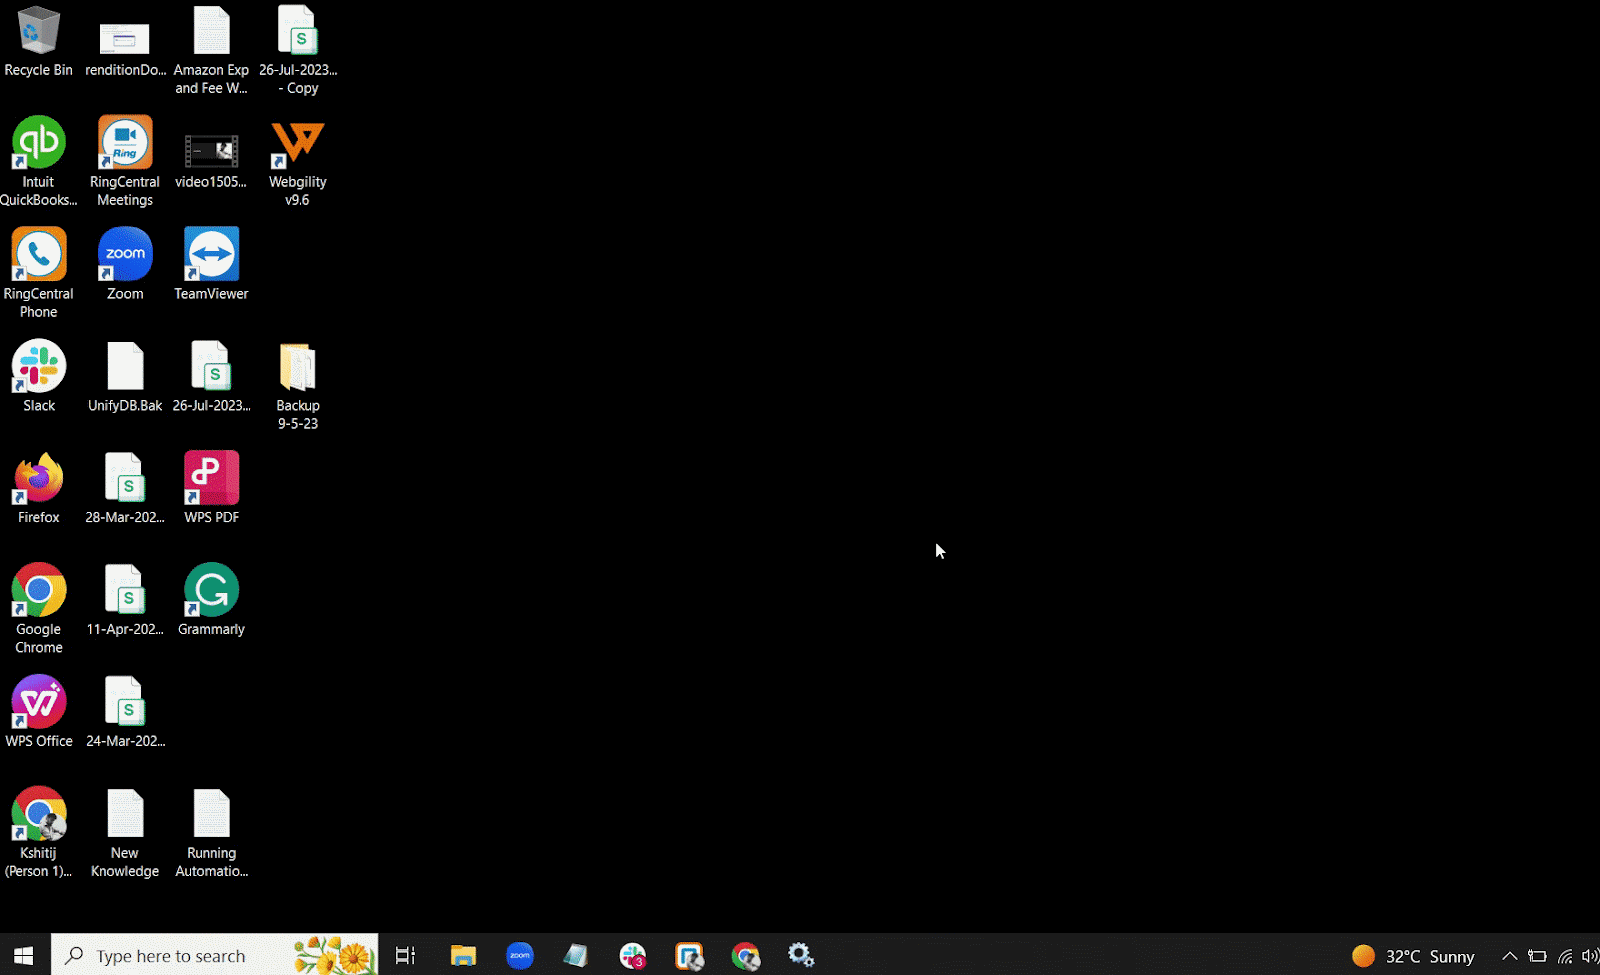Open the Windows Start menu
Image resolution: width=1600 pixels, height=975 pixels.
pos(24,955)
